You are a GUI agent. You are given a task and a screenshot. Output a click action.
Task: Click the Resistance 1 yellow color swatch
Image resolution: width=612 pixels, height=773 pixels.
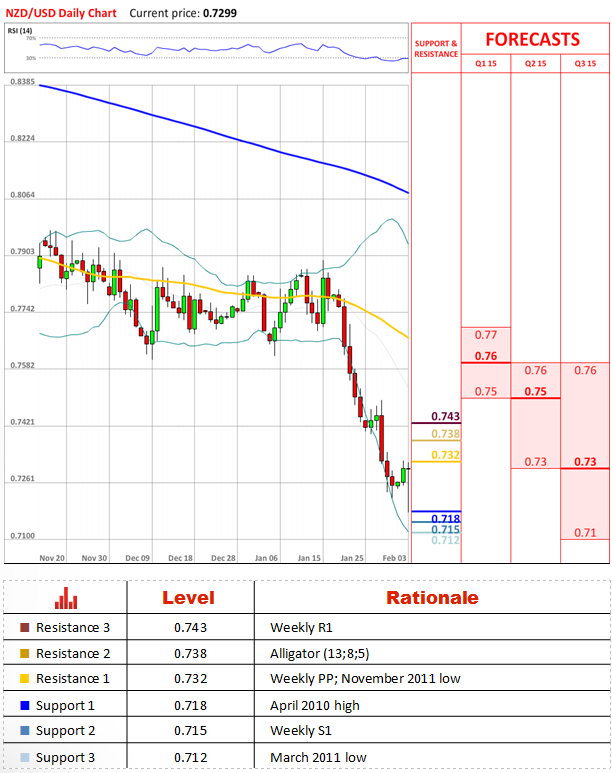click(25, 679)
